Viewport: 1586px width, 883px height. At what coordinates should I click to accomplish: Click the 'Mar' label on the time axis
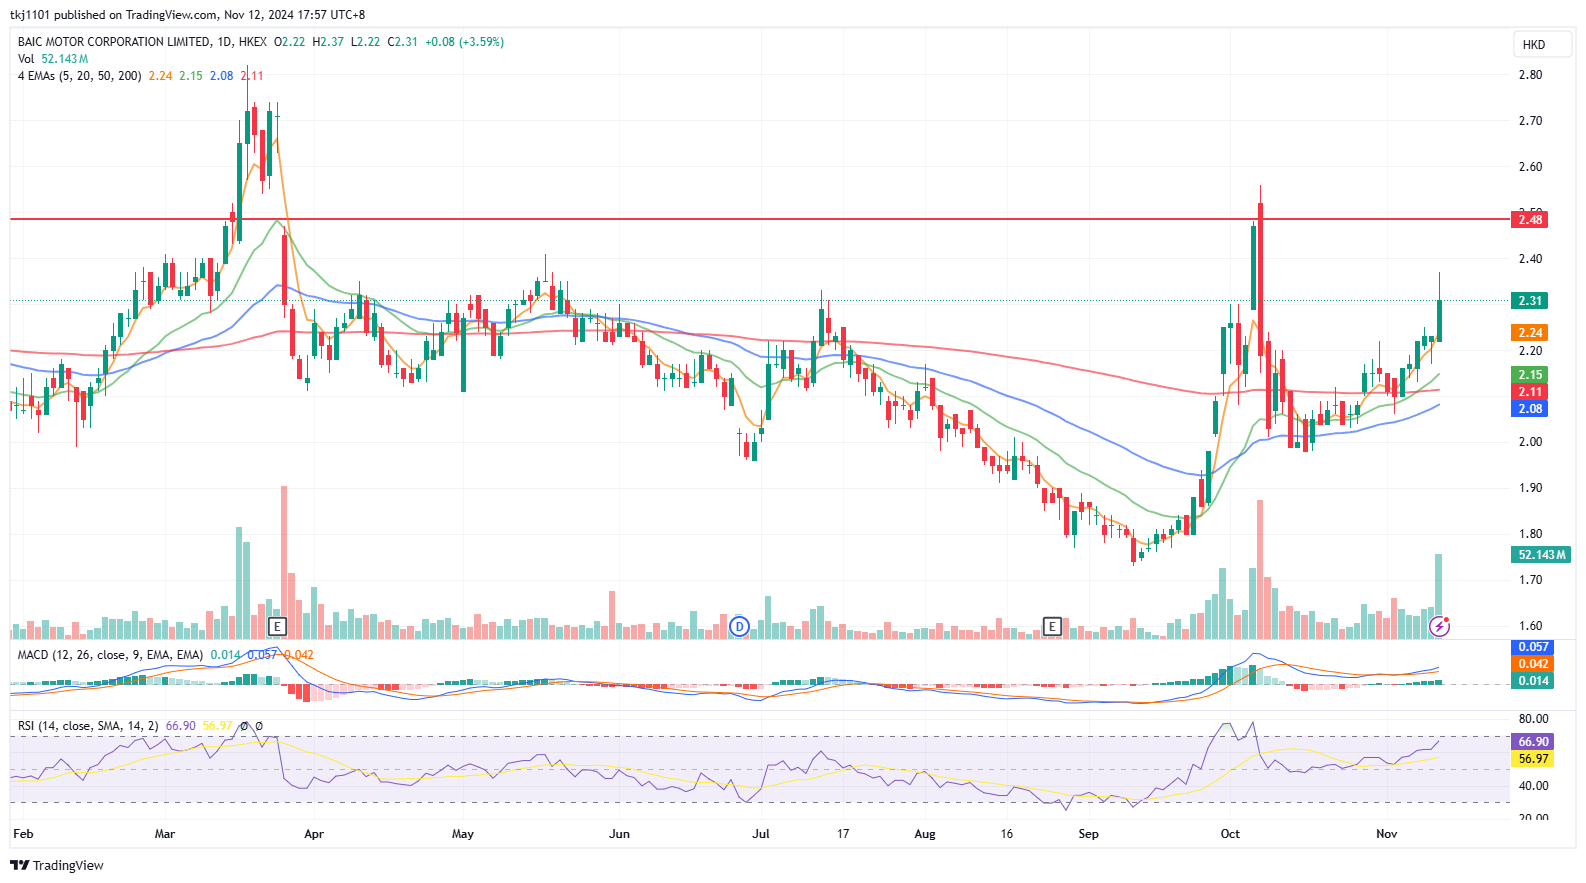tap(165, 834)
